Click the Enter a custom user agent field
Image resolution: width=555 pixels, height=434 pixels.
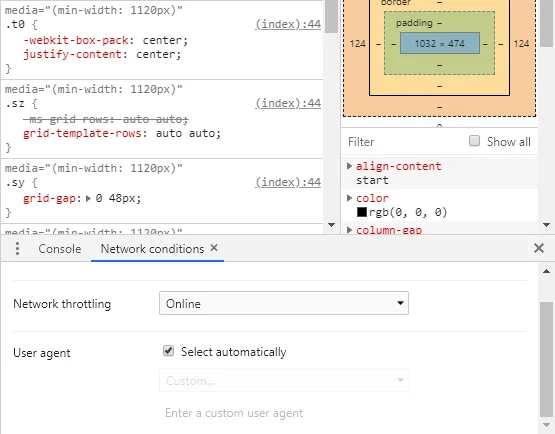click(x=284, y=413)
